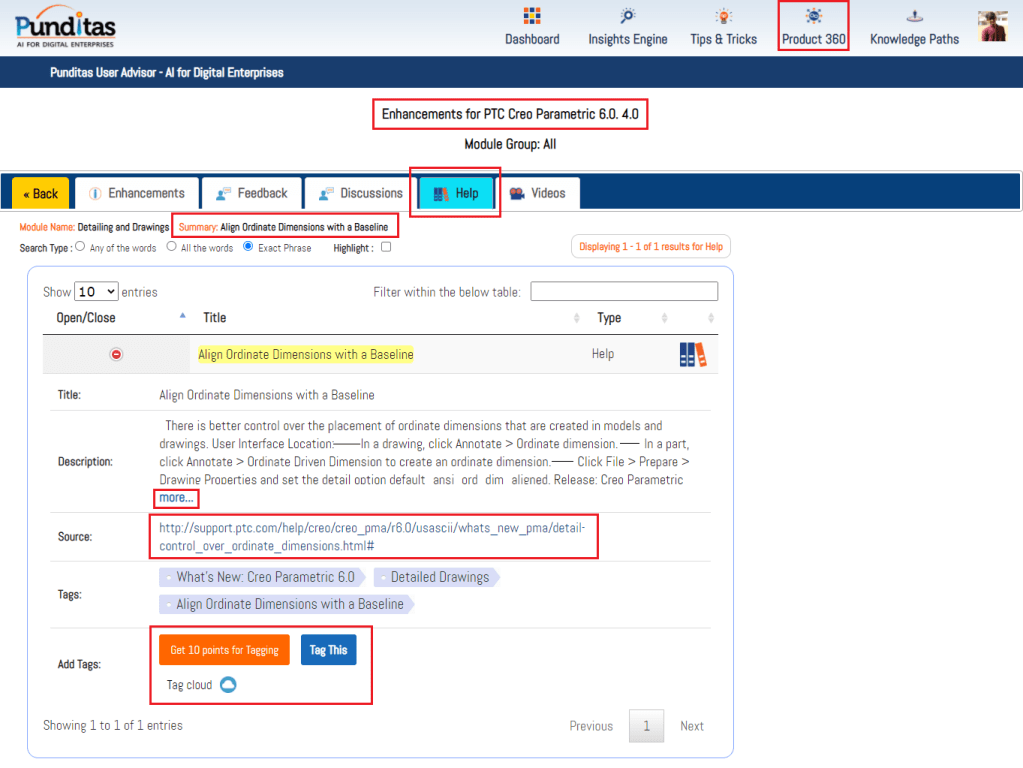Image resolution: width=1023 pixels, height=768 pixels.
Task: Sort the table by the Title column
Action: click(215, 318)
